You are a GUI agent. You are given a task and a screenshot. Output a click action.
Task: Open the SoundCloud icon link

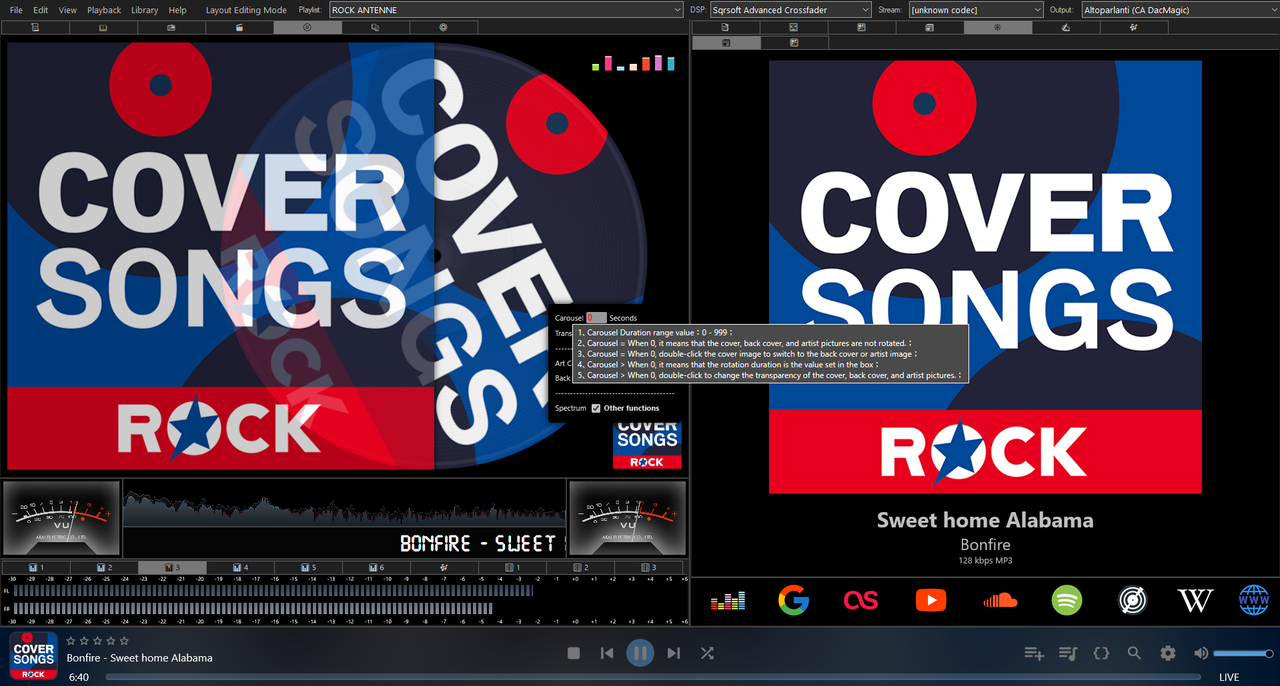[999, 600]
